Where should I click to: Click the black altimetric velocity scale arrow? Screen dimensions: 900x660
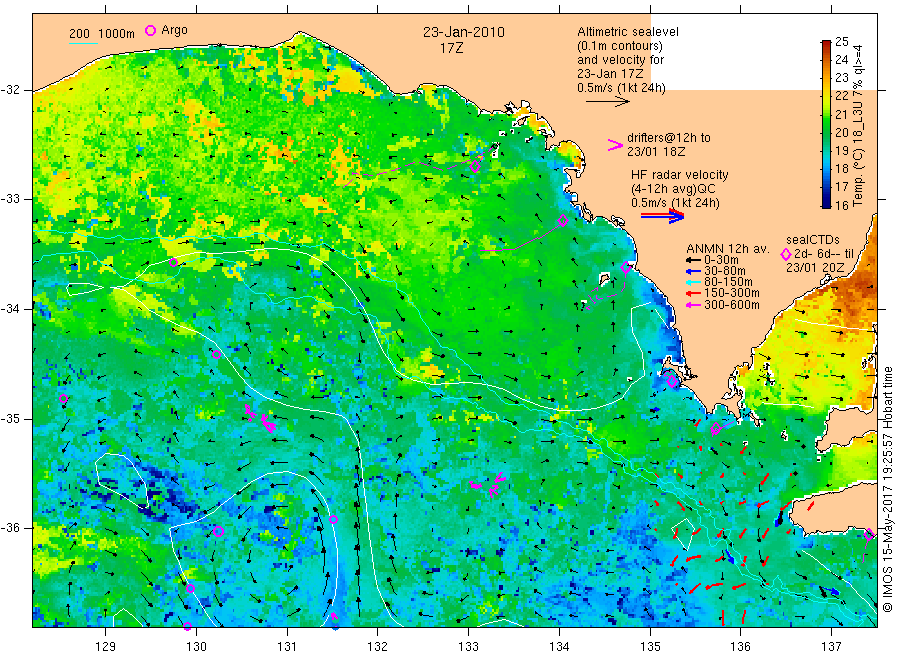tap(607, 102)
